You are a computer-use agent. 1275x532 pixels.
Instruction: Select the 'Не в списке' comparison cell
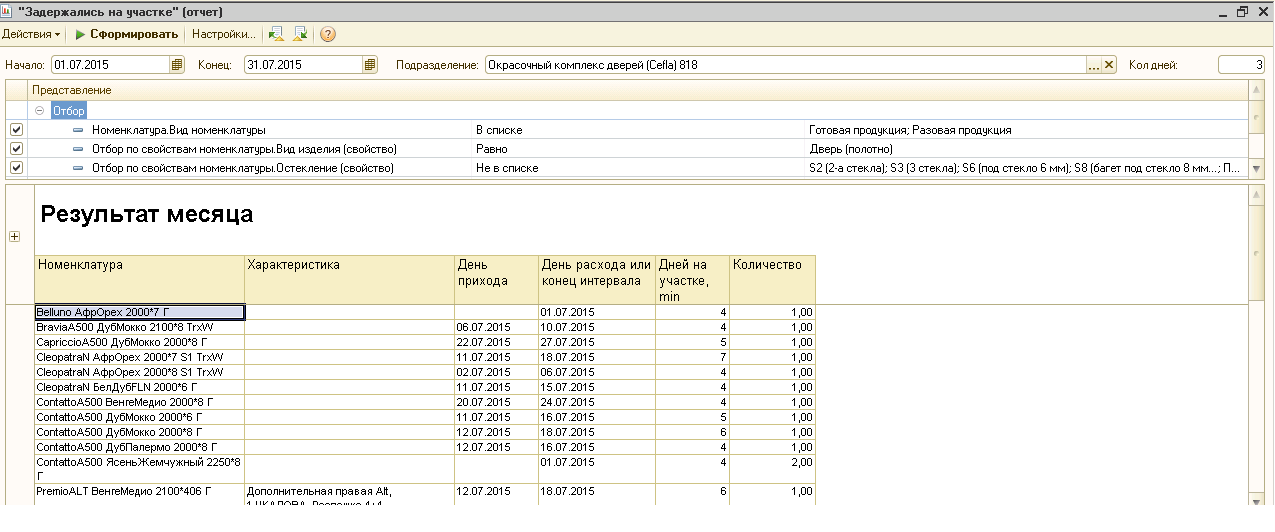(x=506, y=168)
